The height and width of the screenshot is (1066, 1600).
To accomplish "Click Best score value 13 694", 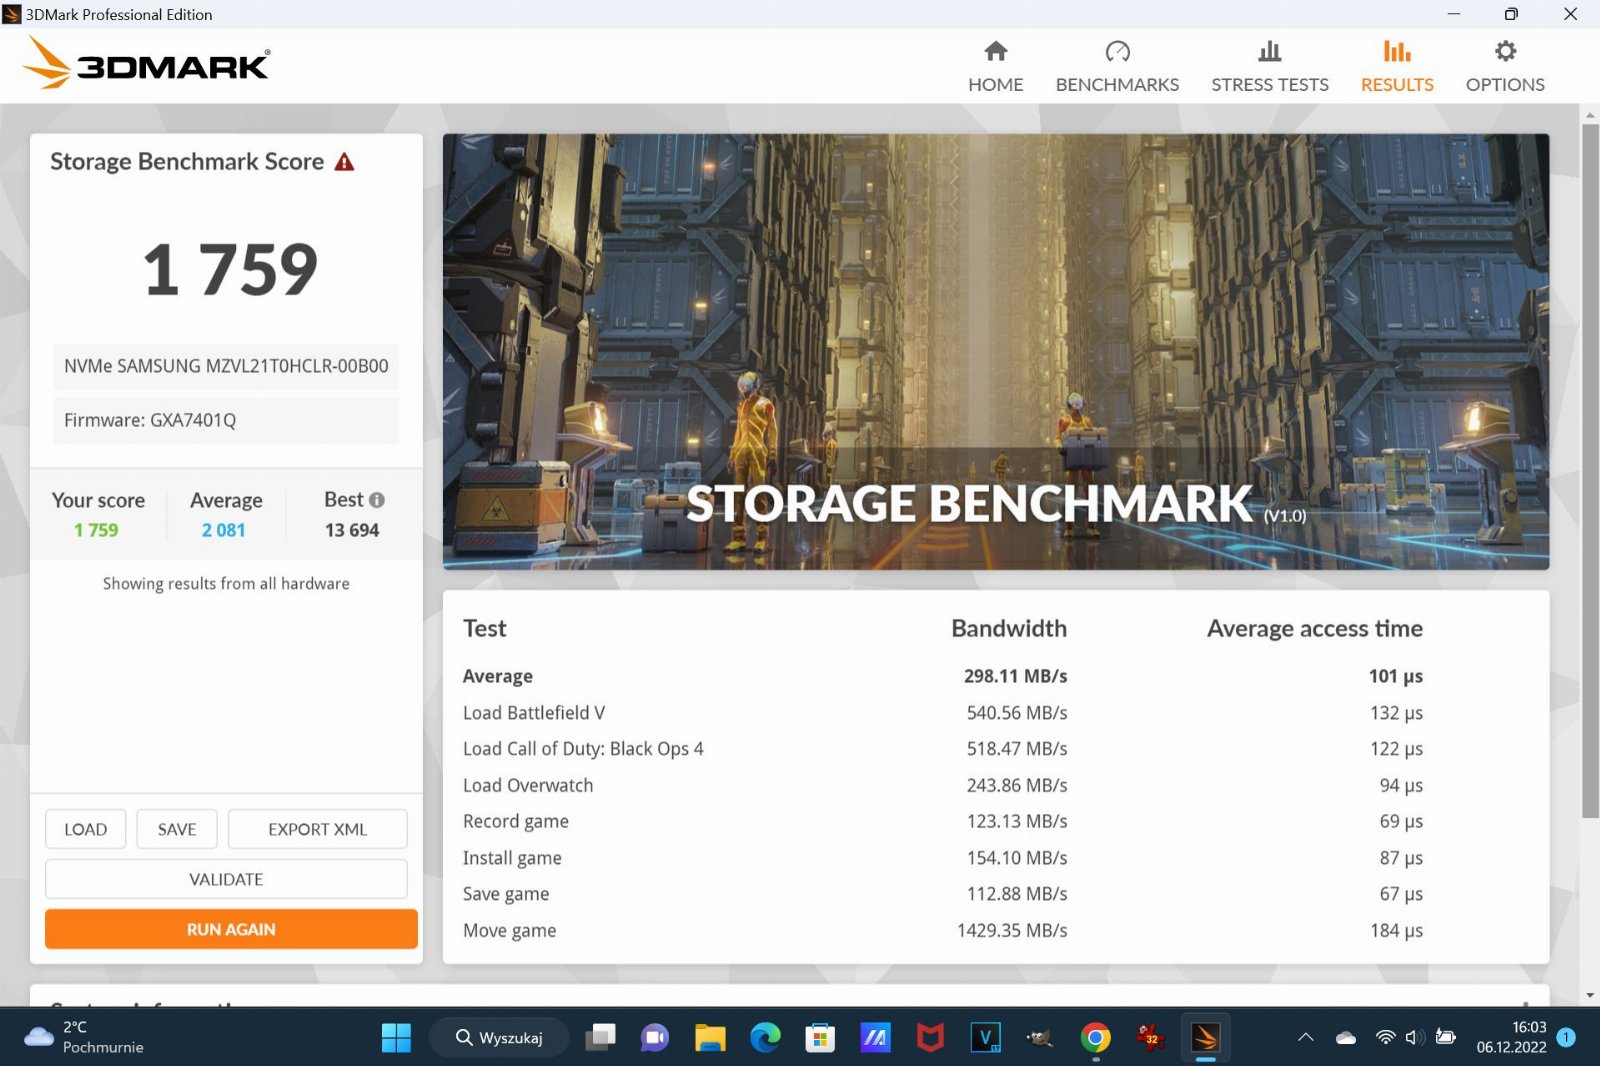I will click(352, 530).
